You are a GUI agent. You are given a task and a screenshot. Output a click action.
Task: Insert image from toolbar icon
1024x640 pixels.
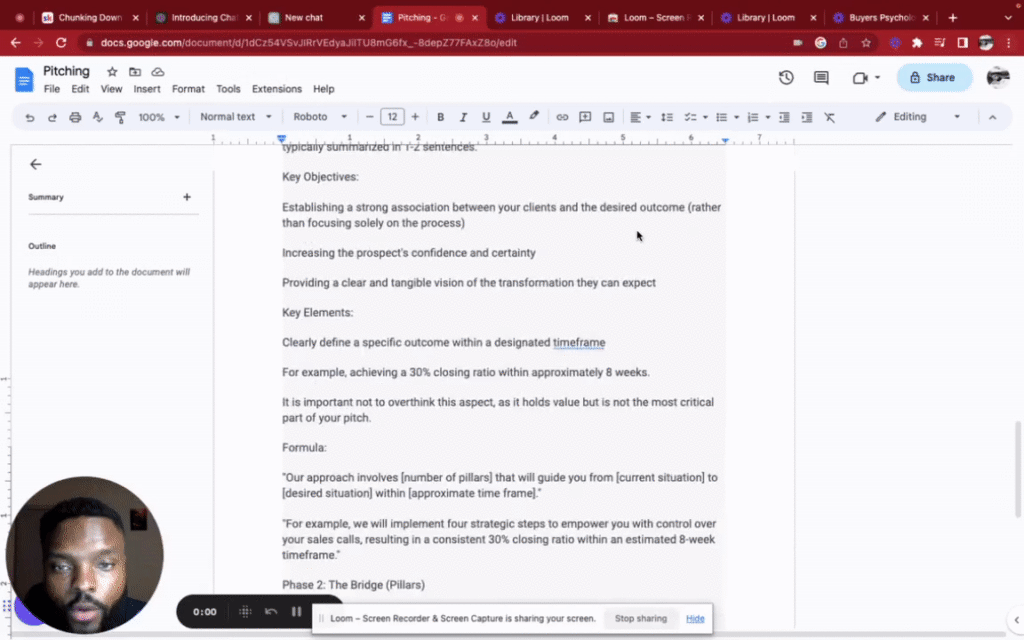pos(609,118)
